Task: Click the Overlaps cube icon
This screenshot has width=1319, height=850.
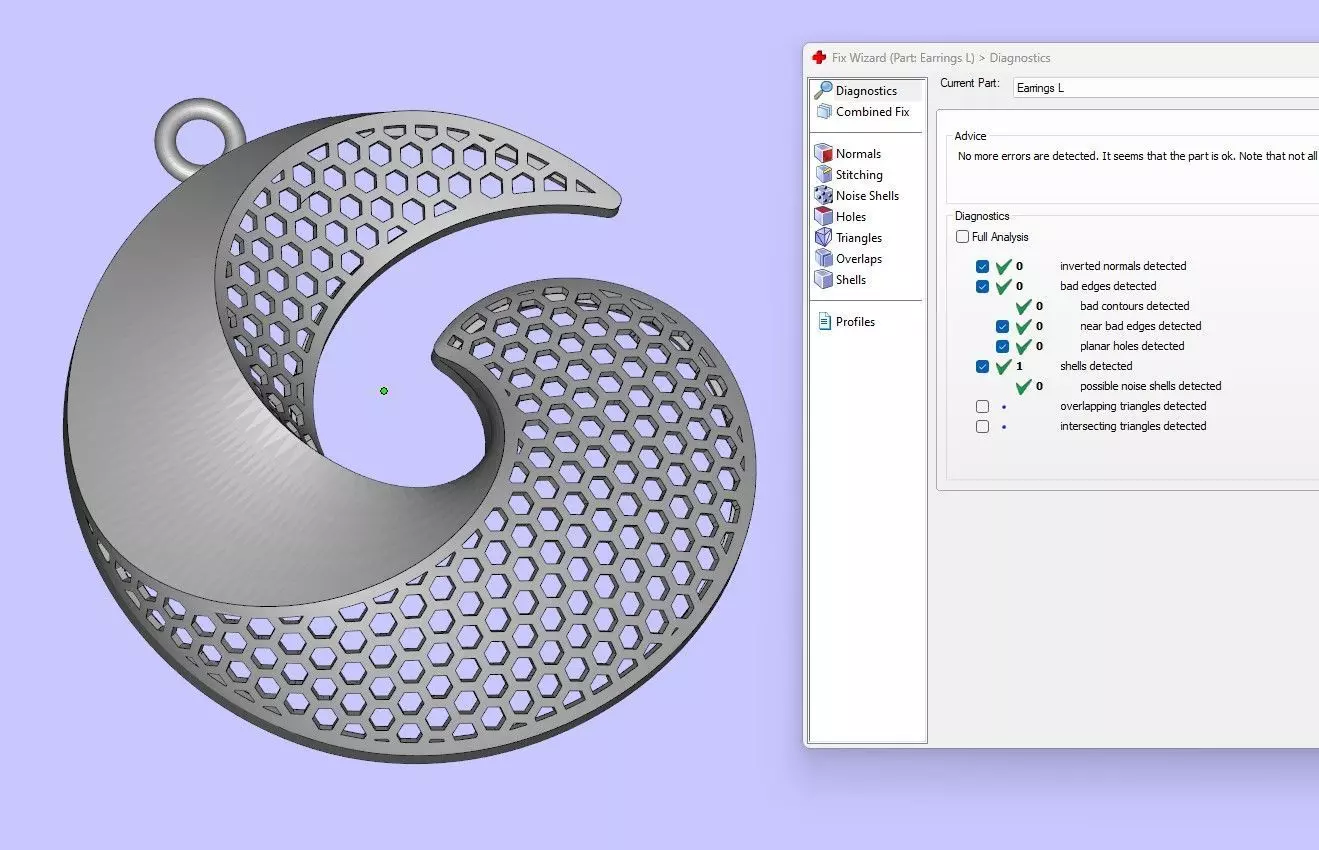Action: (823, 259)
